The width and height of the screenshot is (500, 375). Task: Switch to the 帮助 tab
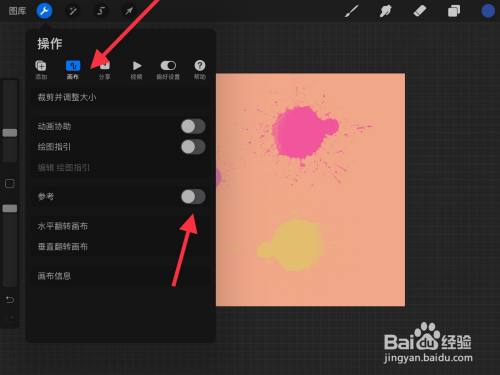coord(200,70)
